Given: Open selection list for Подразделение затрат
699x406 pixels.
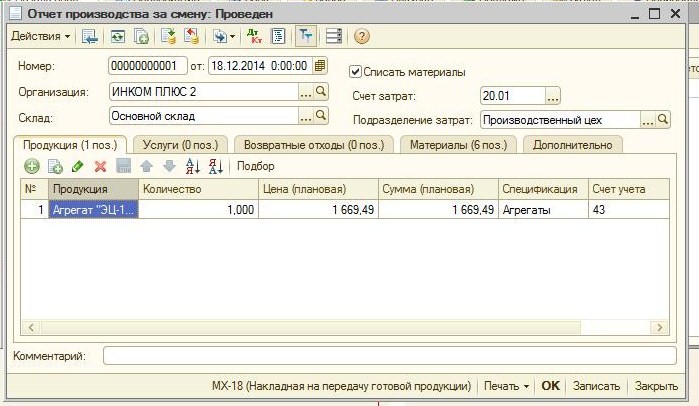Looking at the screenshot, I should tap(647, 120).
